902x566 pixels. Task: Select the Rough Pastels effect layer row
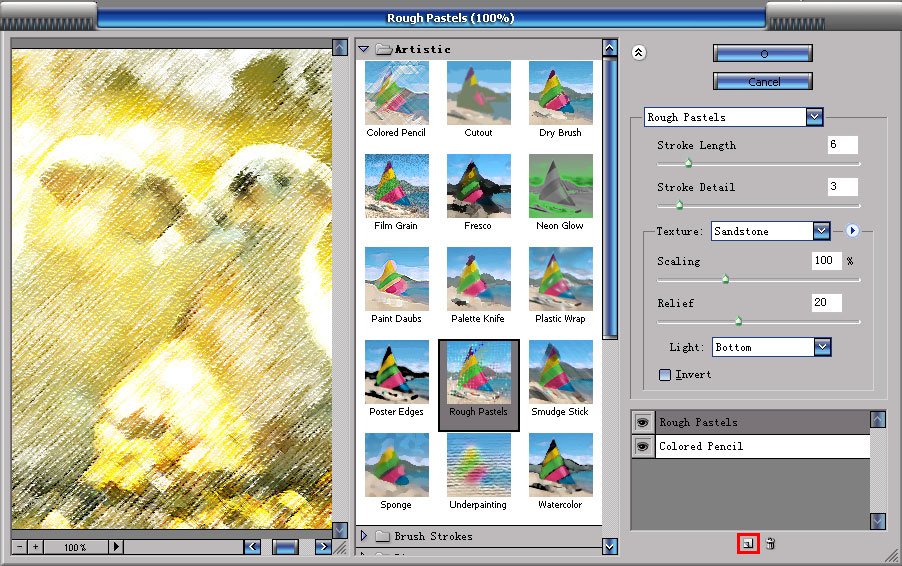coord(762,422)
